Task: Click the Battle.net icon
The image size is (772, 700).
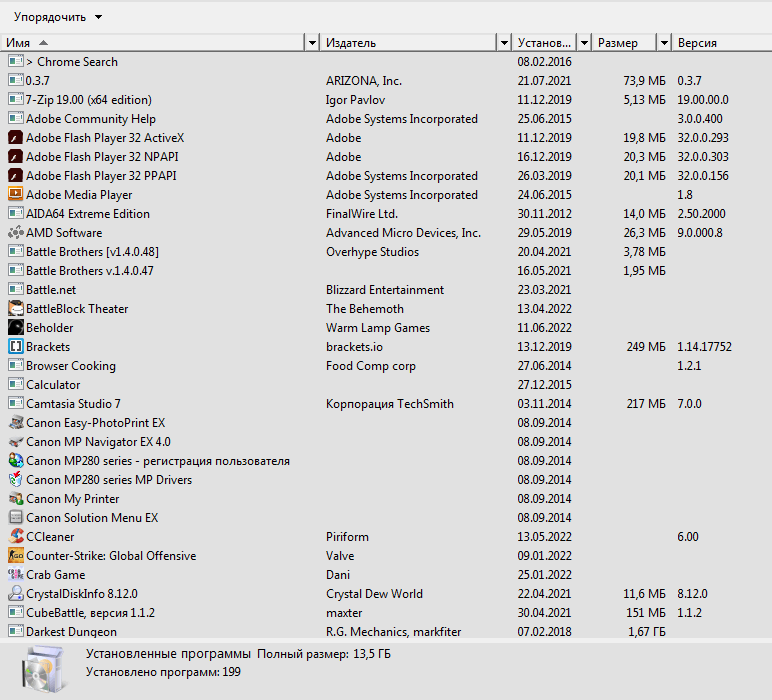Action: (x=16, y=289)
